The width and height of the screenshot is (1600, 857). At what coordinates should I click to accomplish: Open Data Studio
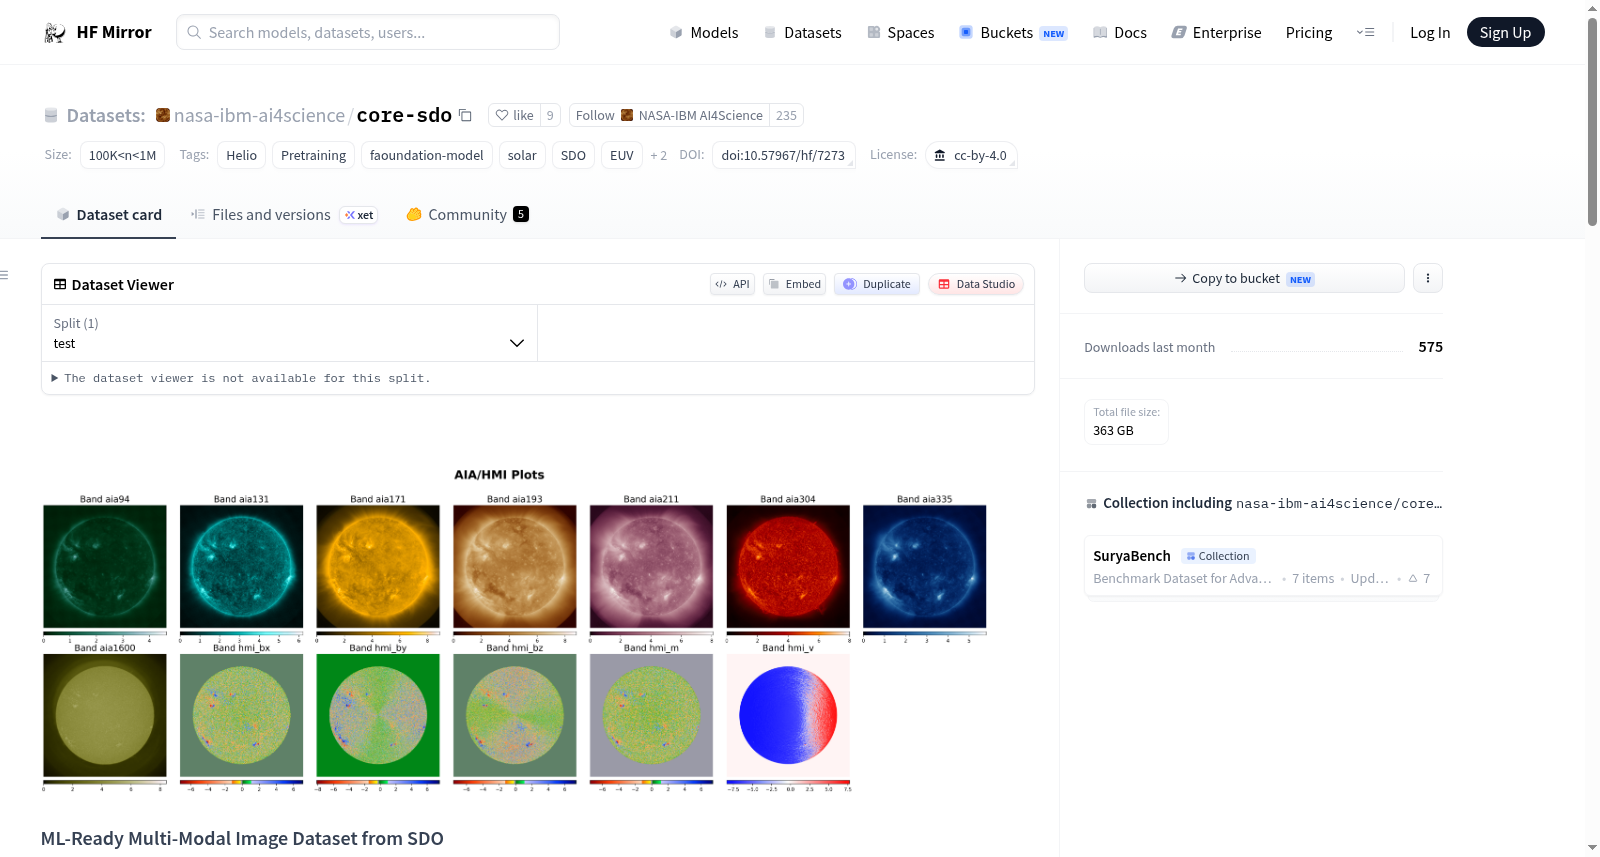click(x=976, y=284)
